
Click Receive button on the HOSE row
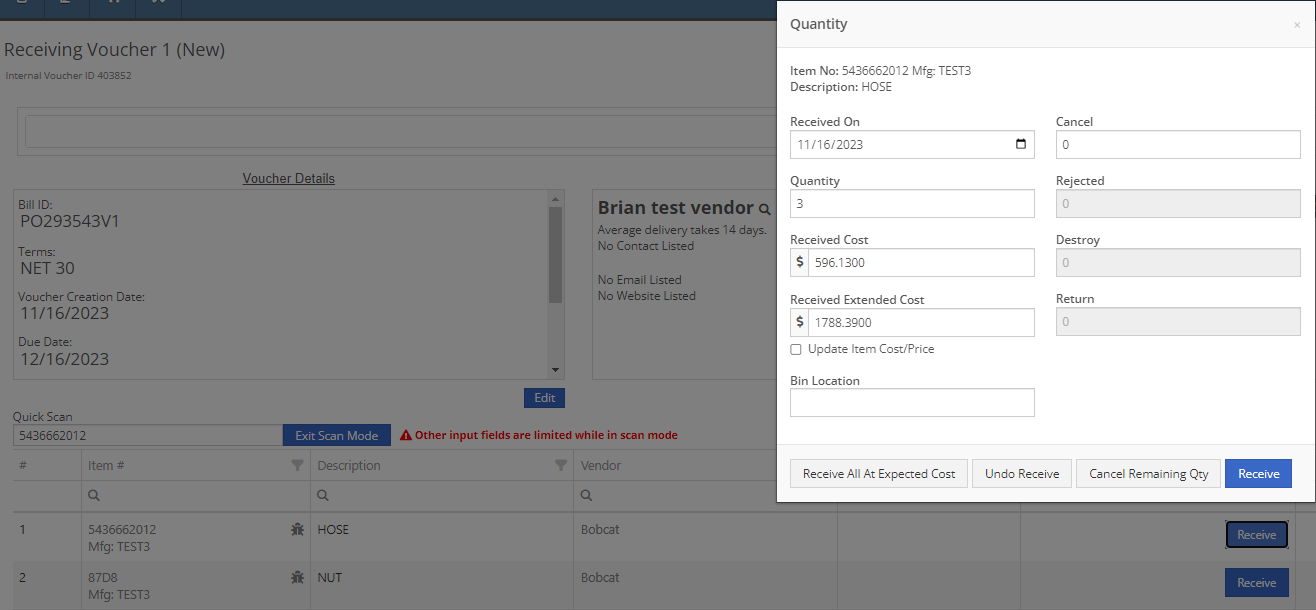pyautogui.click(x=1257, y=535)
